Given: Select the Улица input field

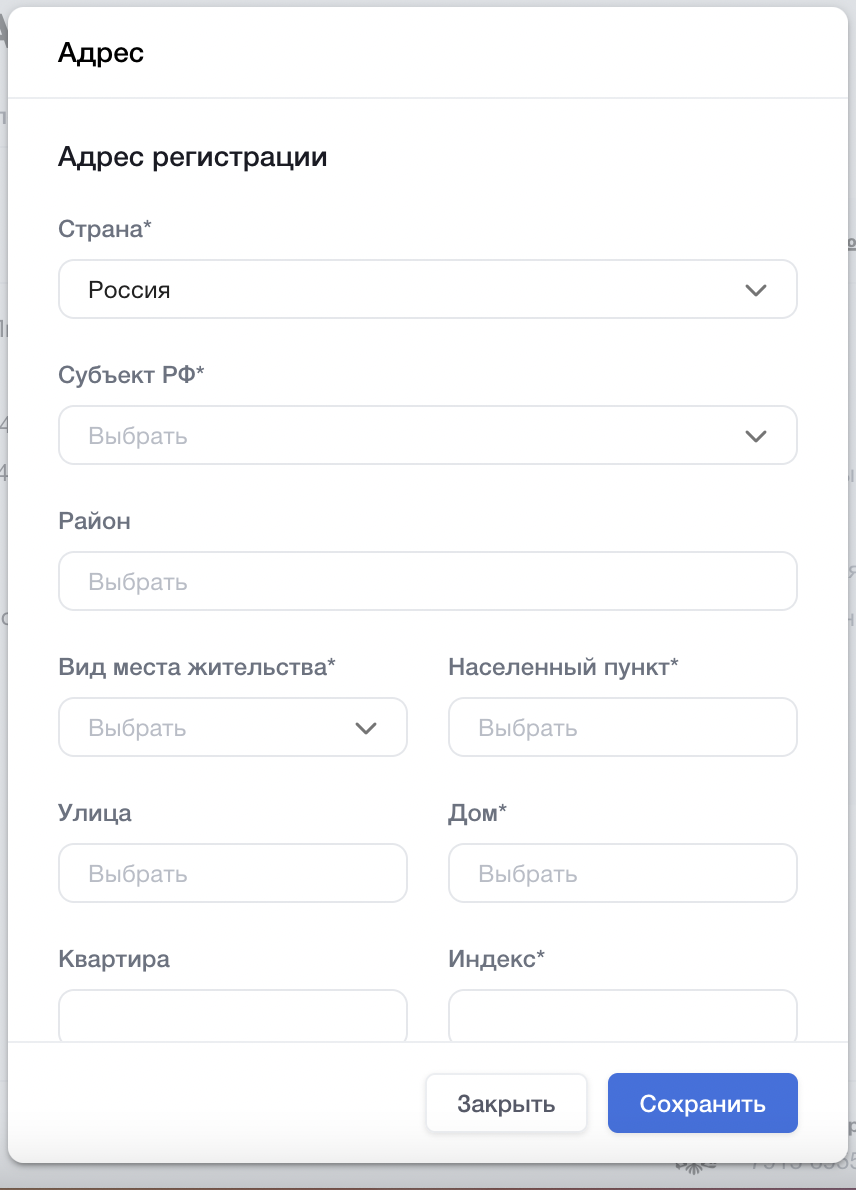Looking at the screenshot, I should coord(232,873).
